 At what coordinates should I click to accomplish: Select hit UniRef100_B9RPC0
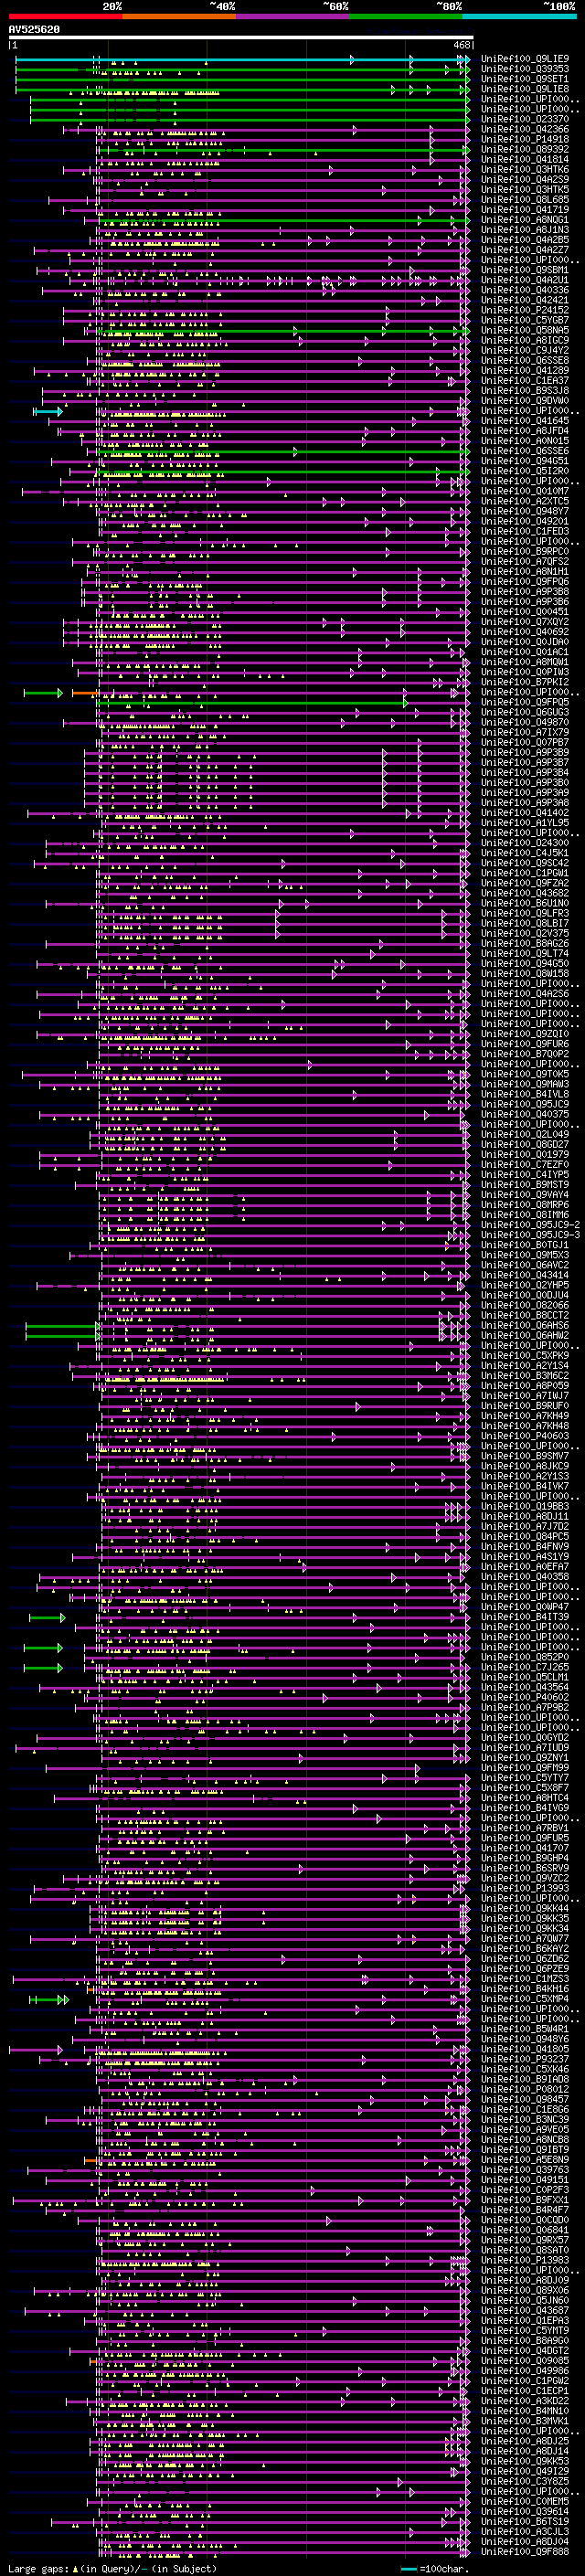tap(525, 551)
